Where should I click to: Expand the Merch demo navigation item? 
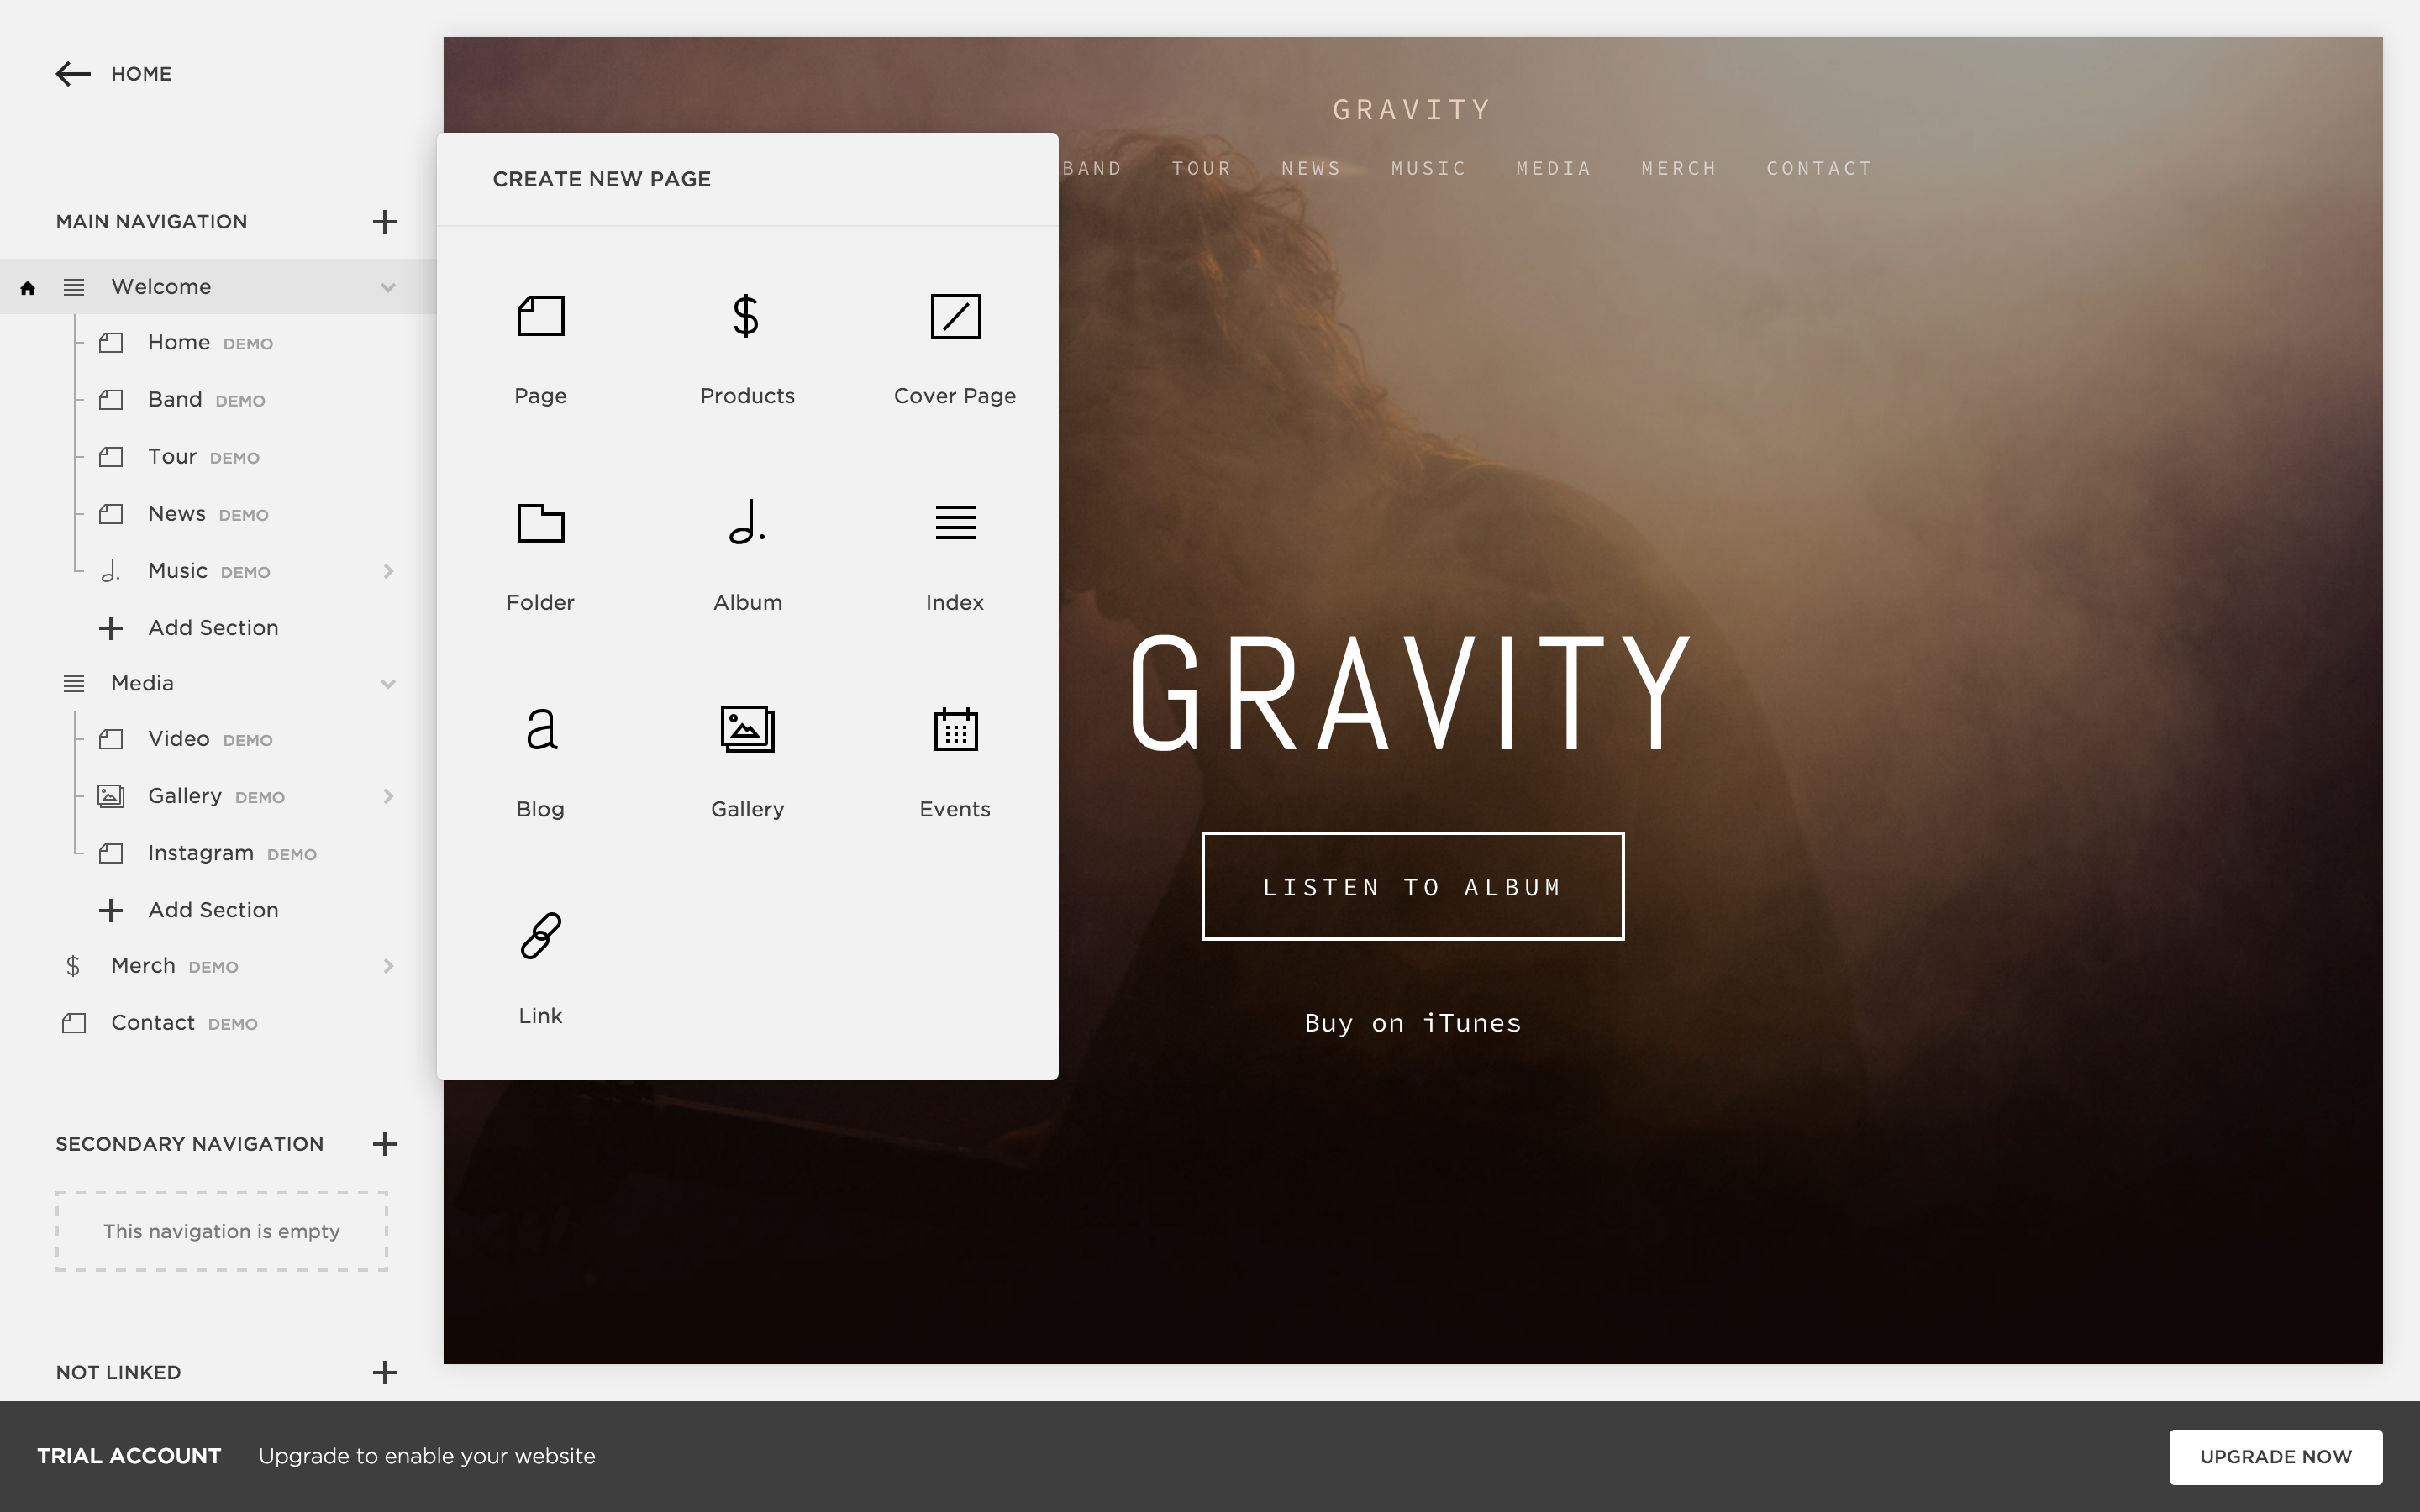[387, 965]
